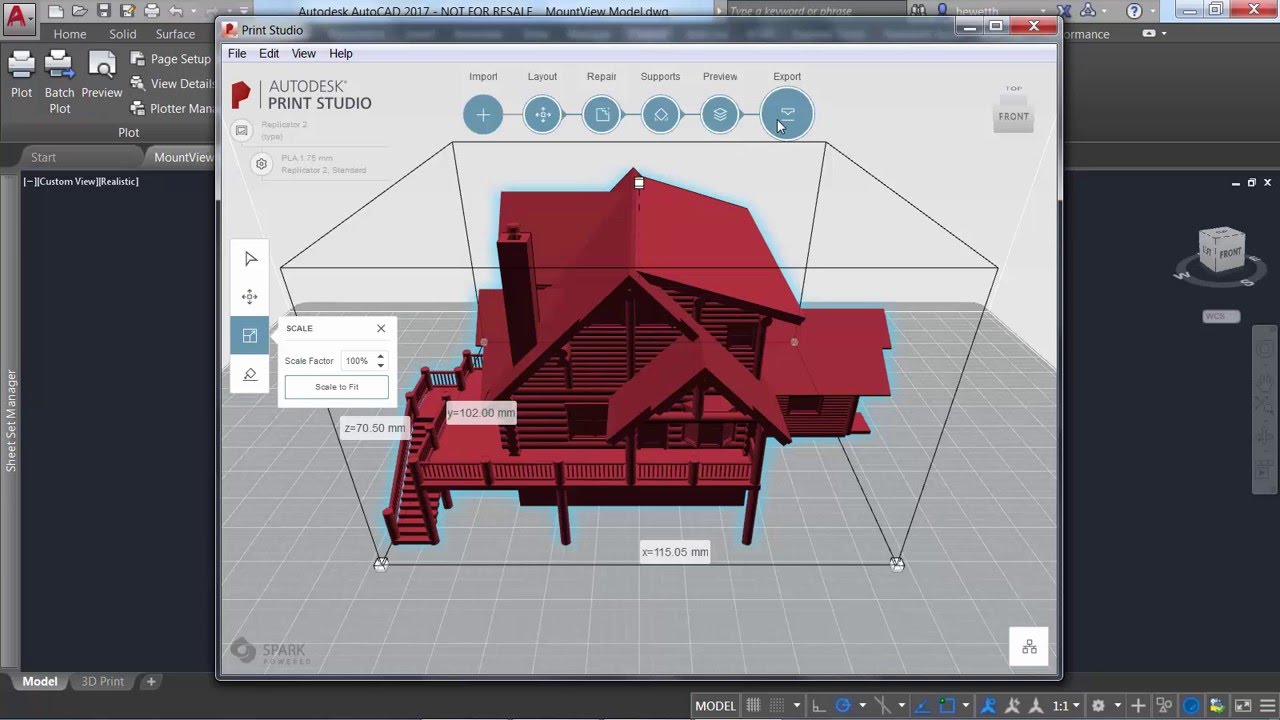Viewport: 1280px width, 720px height.
Task: Click the Print icon in AutoCAD quick access
Action: 152,11
